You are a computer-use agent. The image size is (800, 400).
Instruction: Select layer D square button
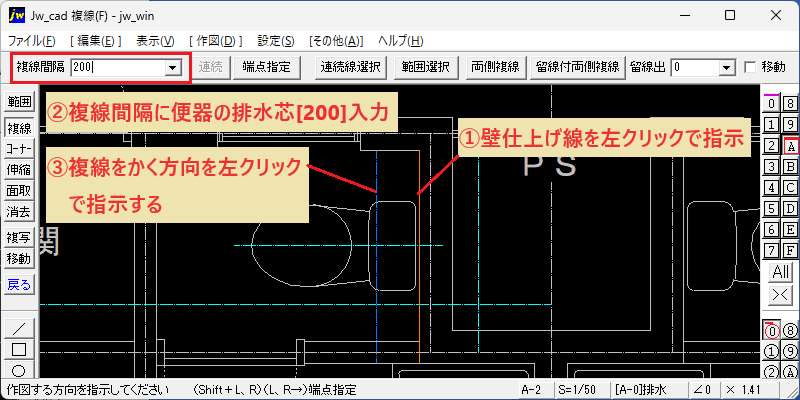pos(790,209)
